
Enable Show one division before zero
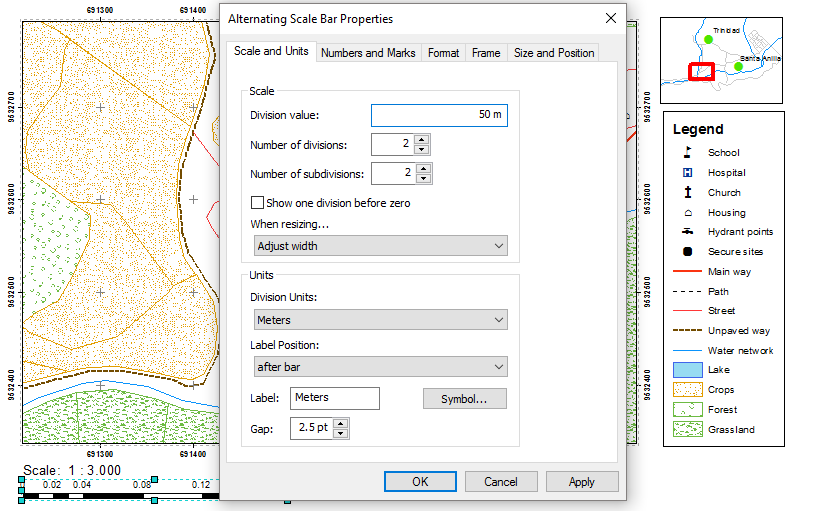[x=258, y=203]
